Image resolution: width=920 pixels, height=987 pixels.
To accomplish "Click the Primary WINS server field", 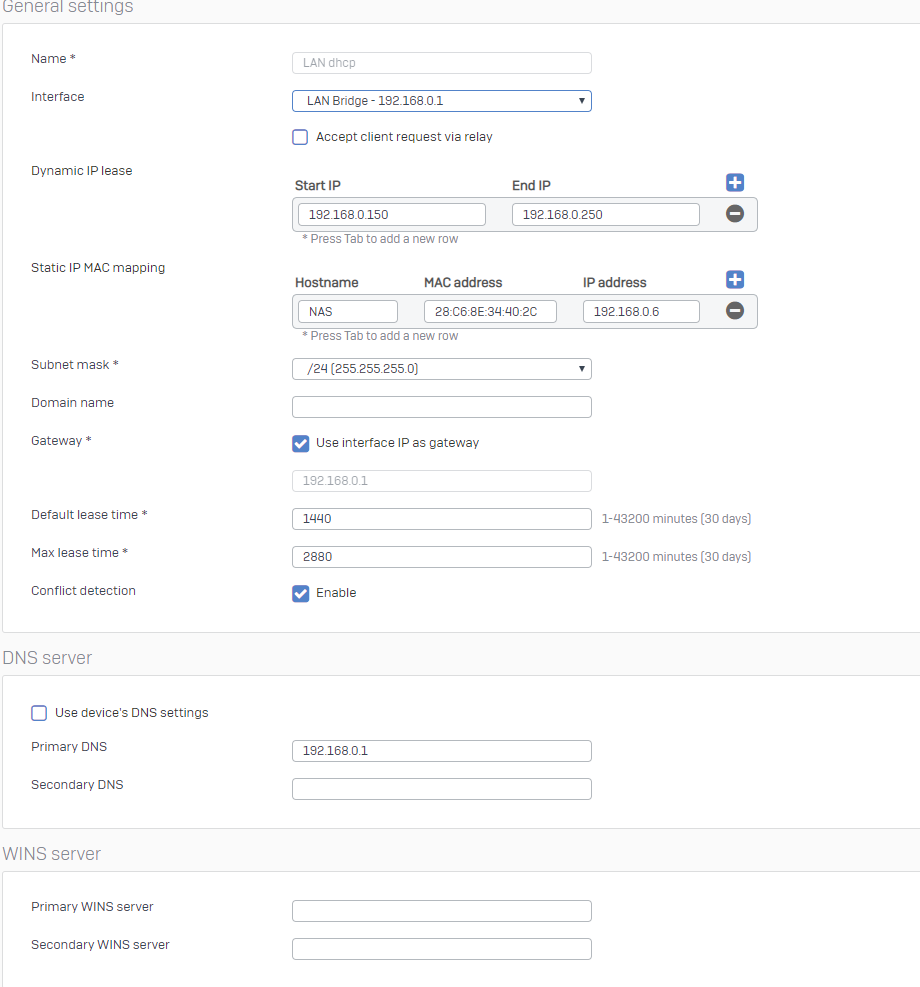I will point(442,911).
